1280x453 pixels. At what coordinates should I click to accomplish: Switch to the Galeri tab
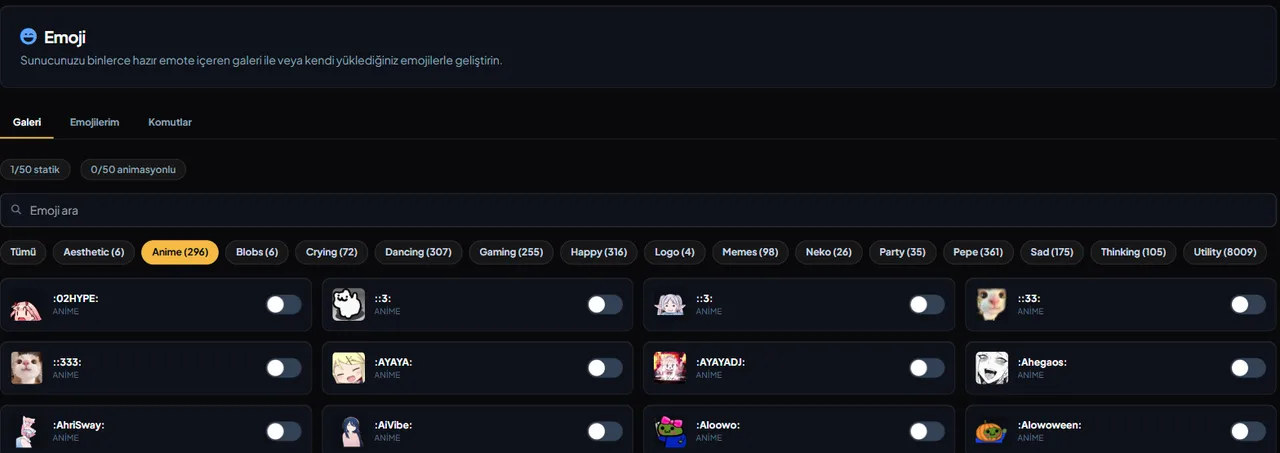coord(27,122)
